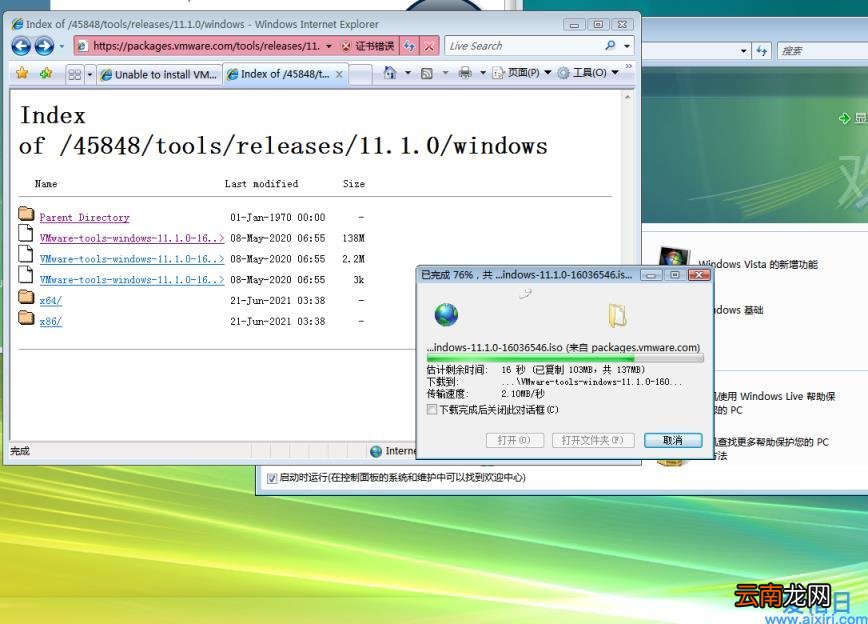Open 'Windows Vista 的新增功能' in Welcome Center

pos(758,265)
